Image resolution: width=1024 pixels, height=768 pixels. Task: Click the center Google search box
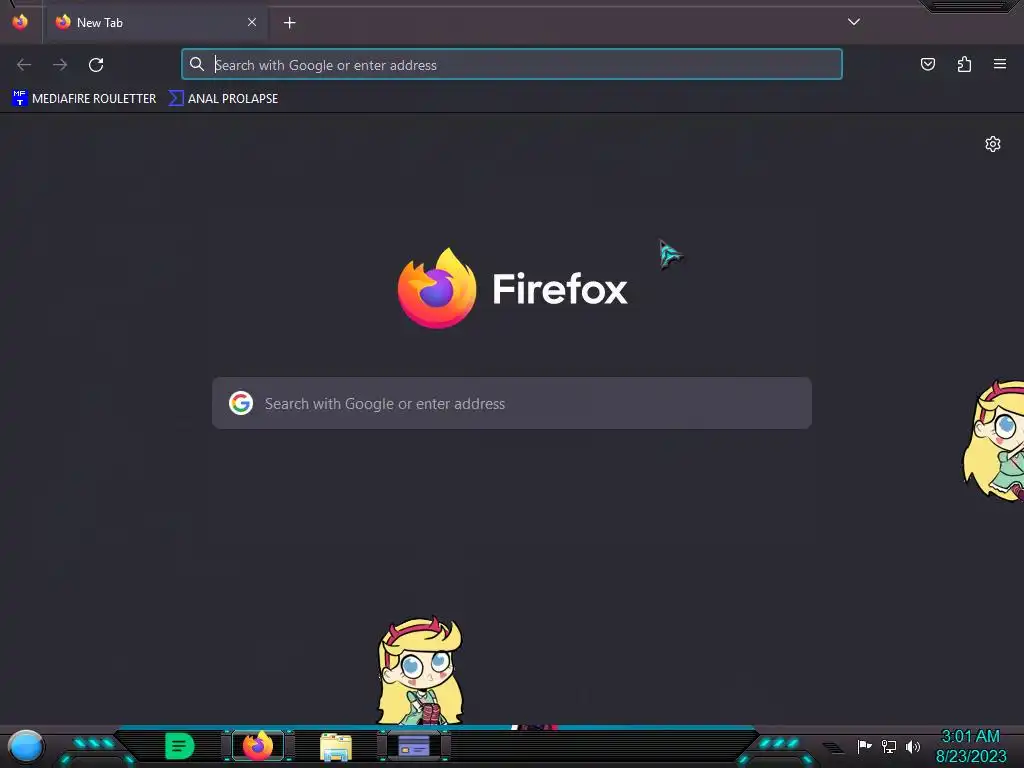pos(512,403)
